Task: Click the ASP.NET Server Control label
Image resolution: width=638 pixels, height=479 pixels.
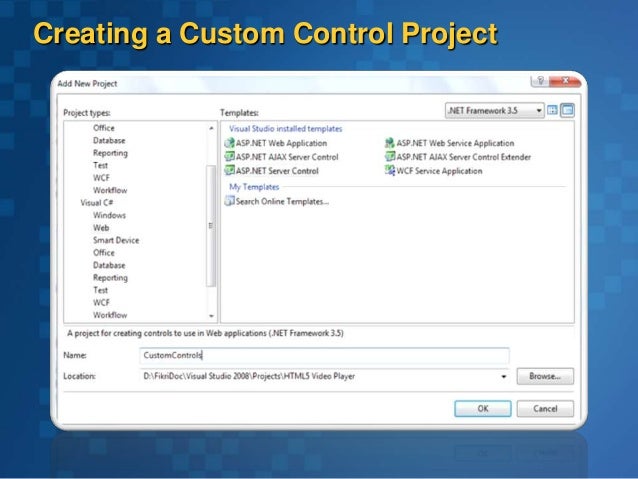Action: [277, 171]
